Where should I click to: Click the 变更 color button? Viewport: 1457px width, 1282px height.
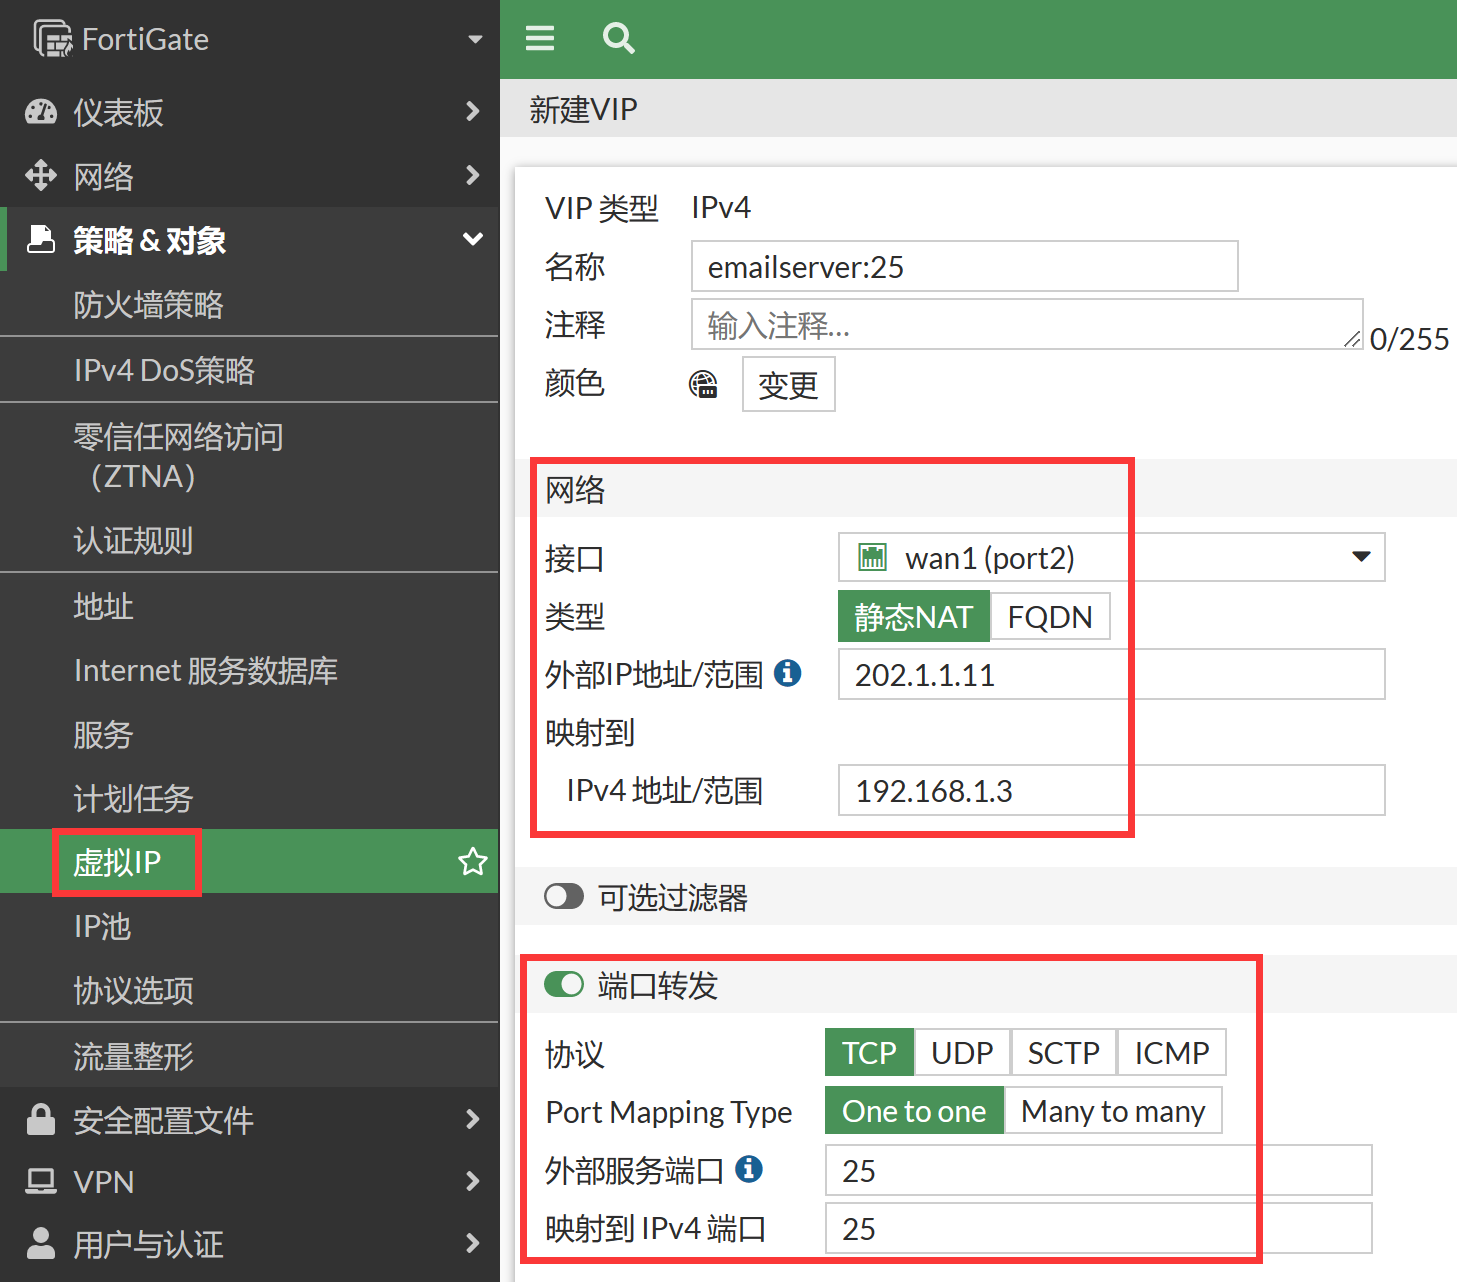tap(788, 385)
